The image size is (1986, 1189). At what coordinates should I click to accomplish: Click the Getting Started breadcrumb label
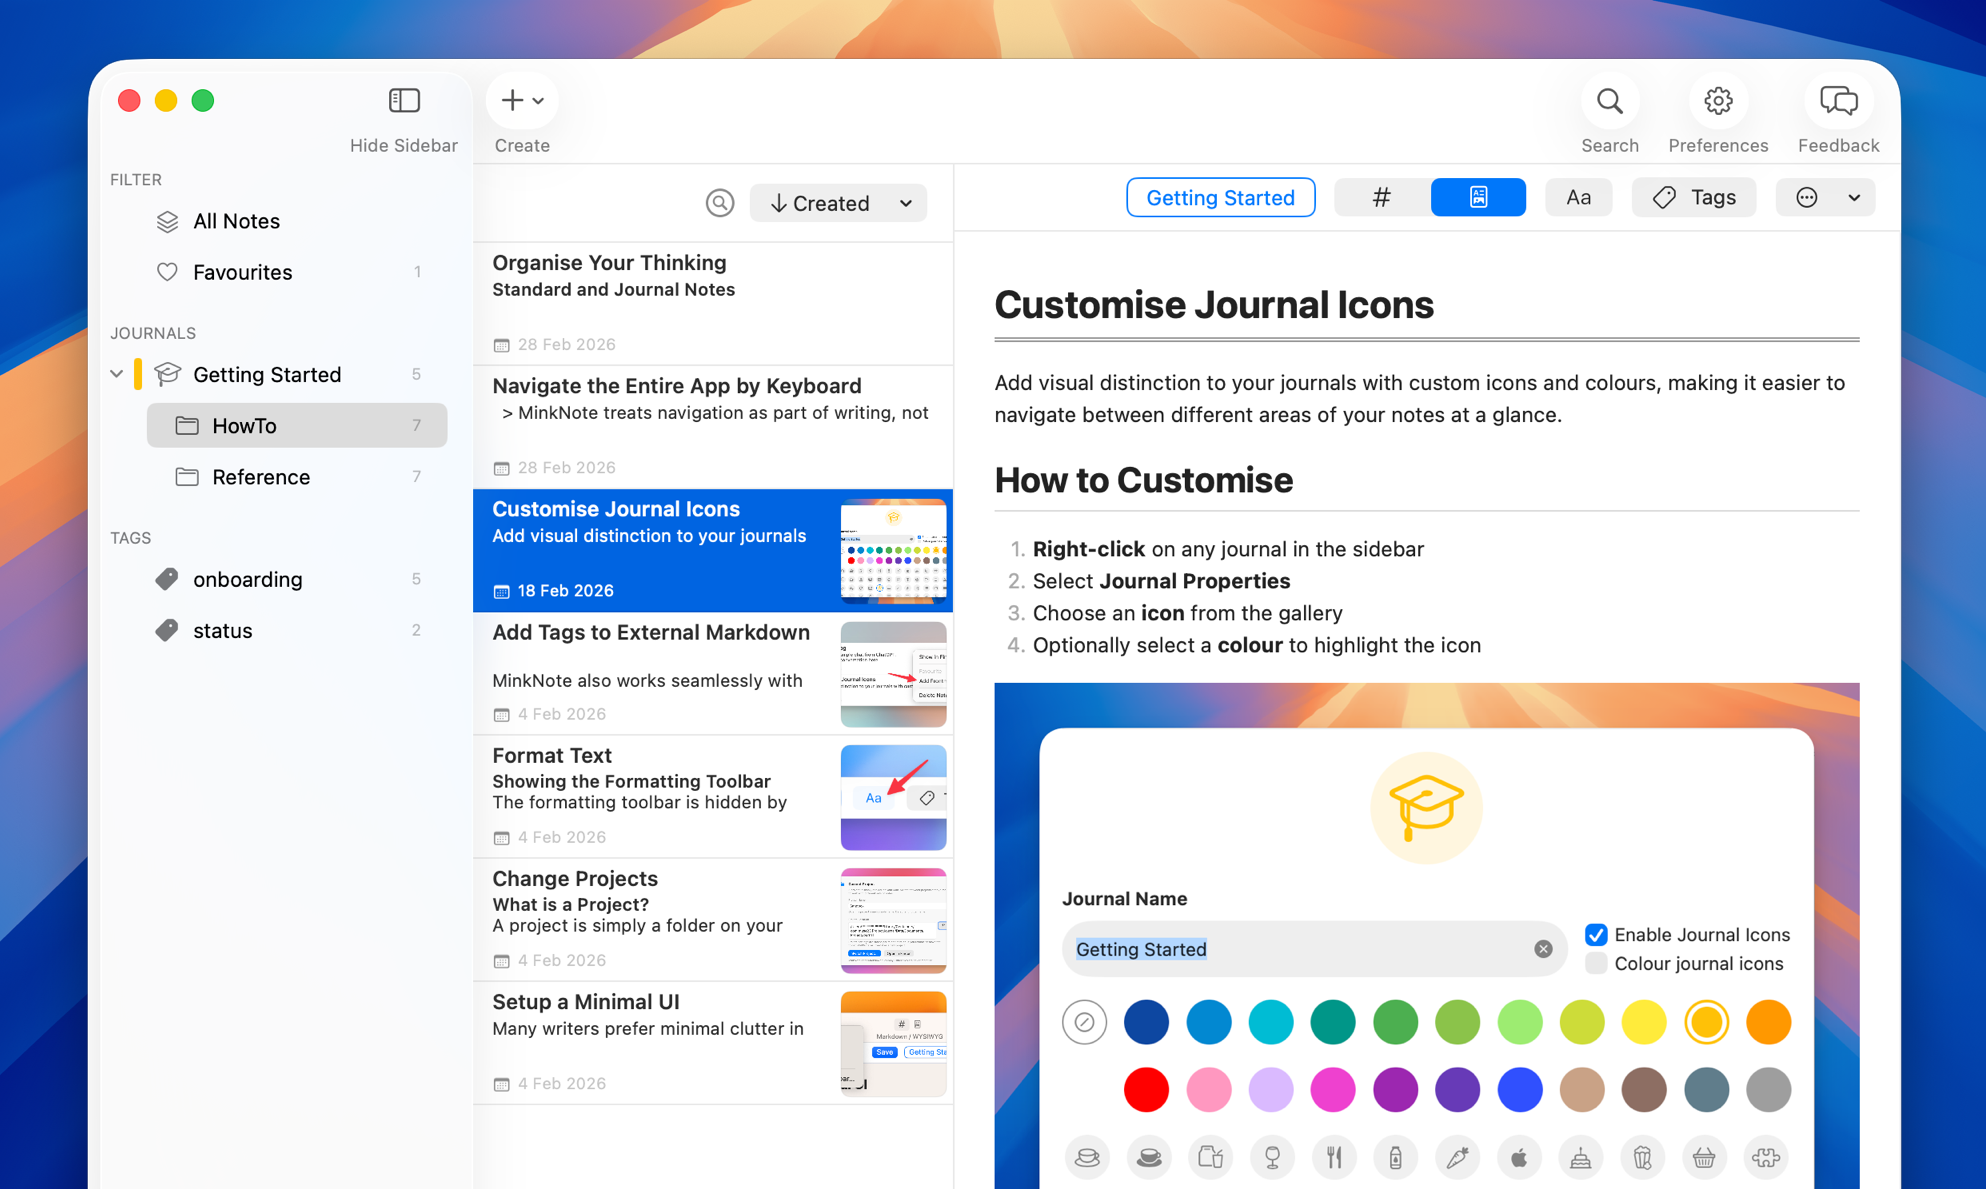coord(1220,197)
